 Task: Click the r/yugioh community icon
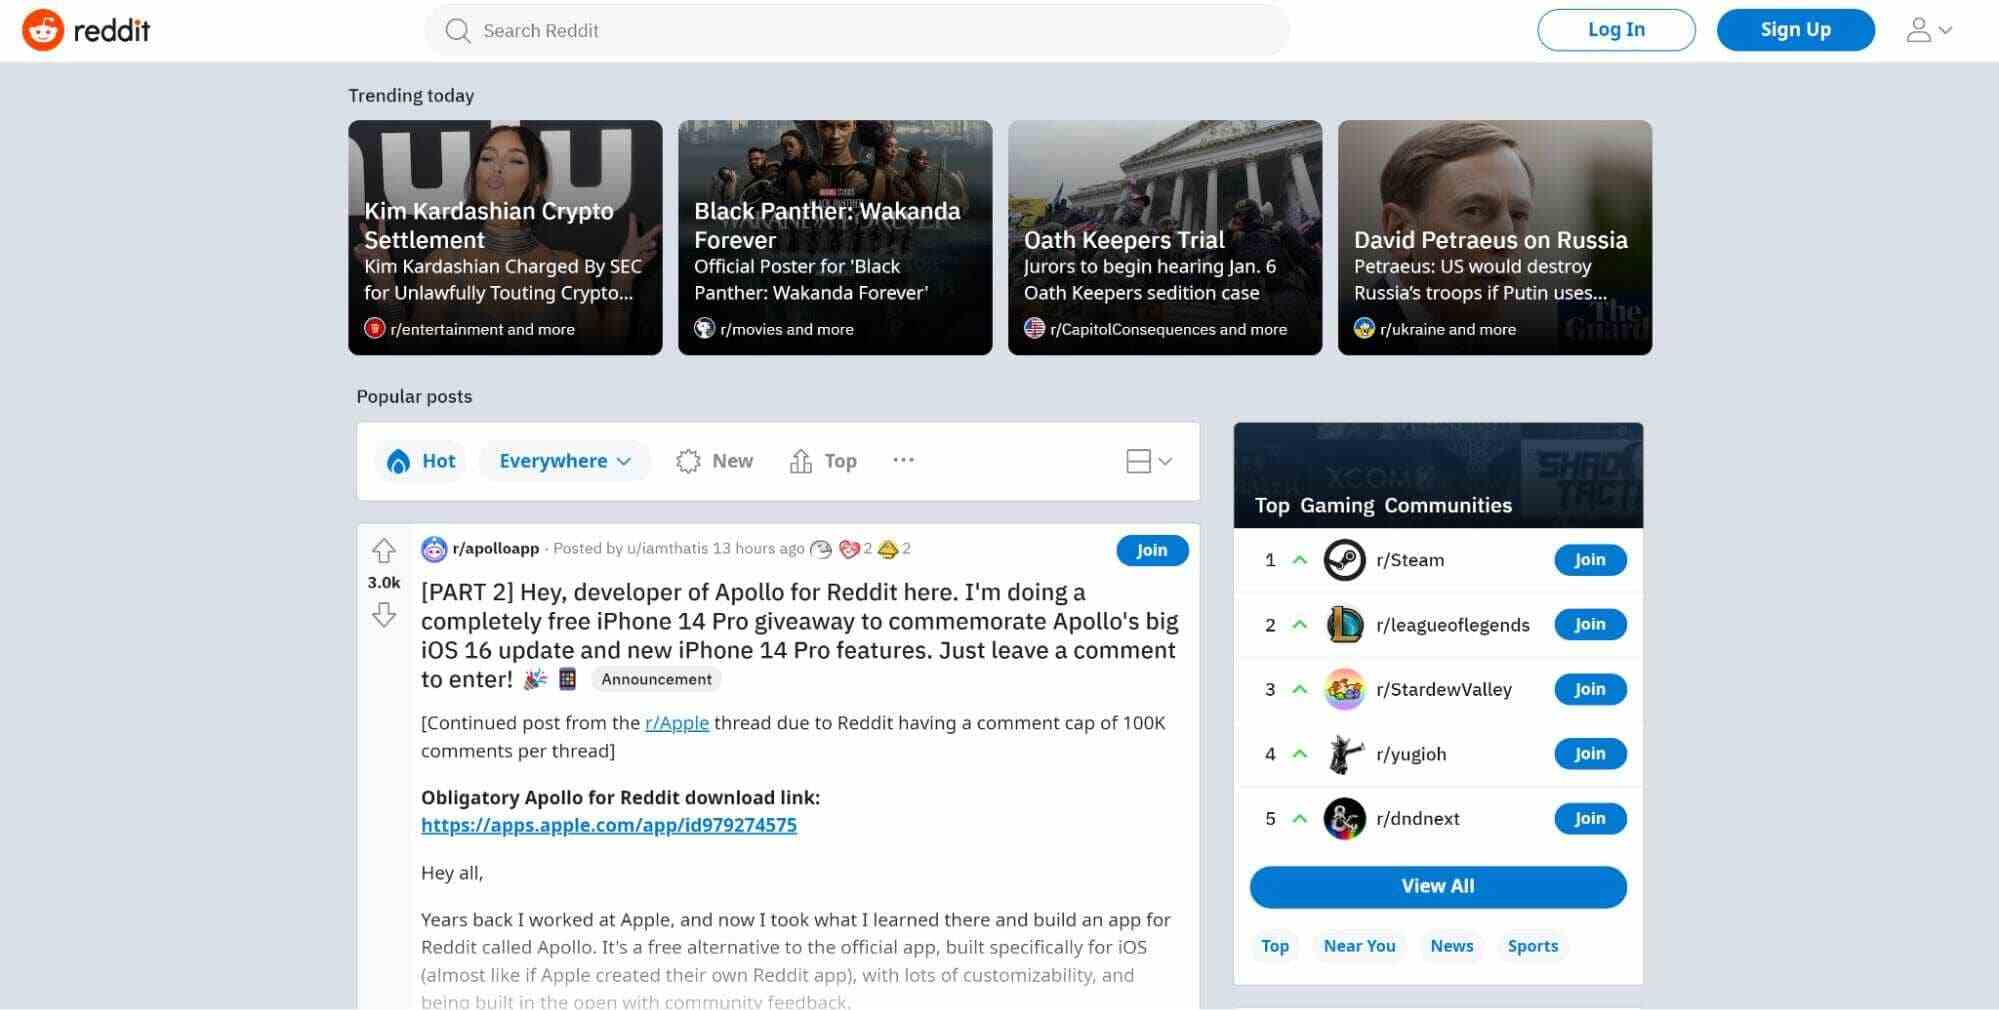pos(1344,754)
